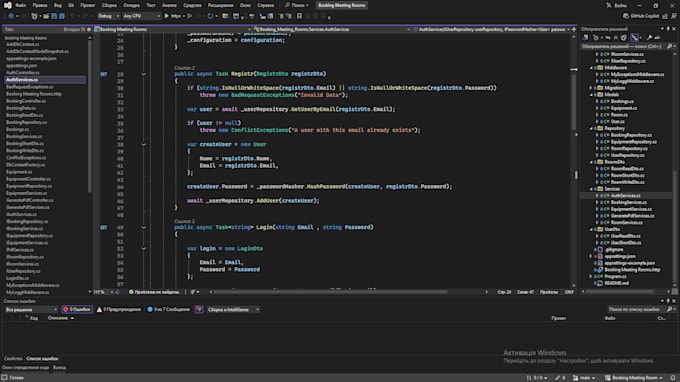This screenshot has height=382, width=680.
Task: Collapse the Models folder in Solution Explorer
Action: point(591,95)
